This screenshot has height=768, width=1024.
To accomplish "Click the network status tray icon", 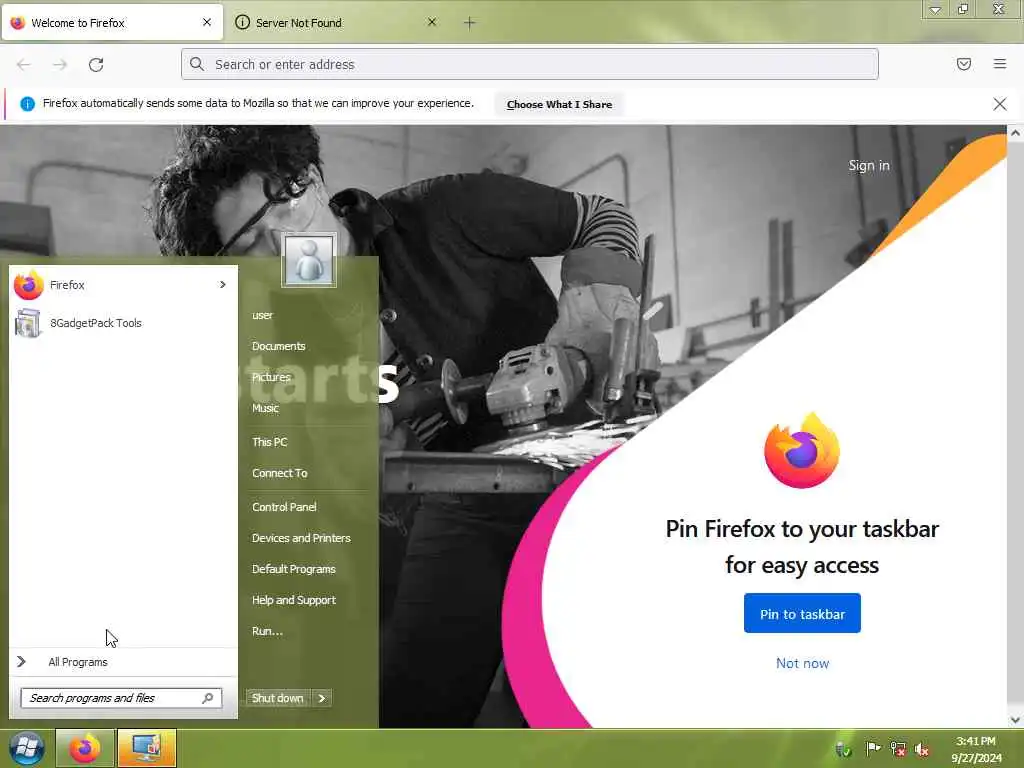I will pyautogui.click(x=898, y=749).
